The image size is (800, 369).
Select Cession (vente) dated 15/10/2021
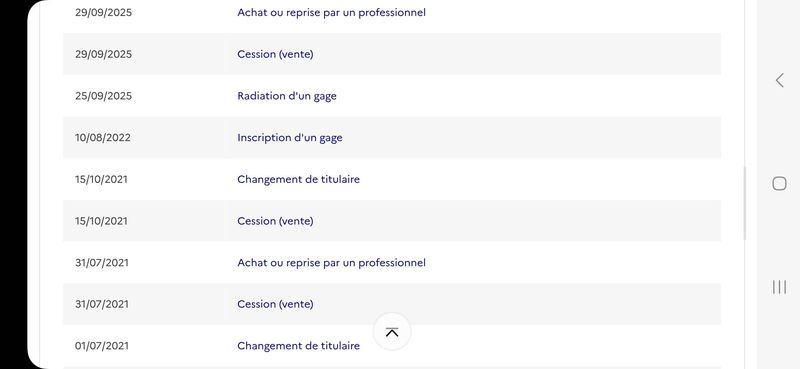[392, 221]
